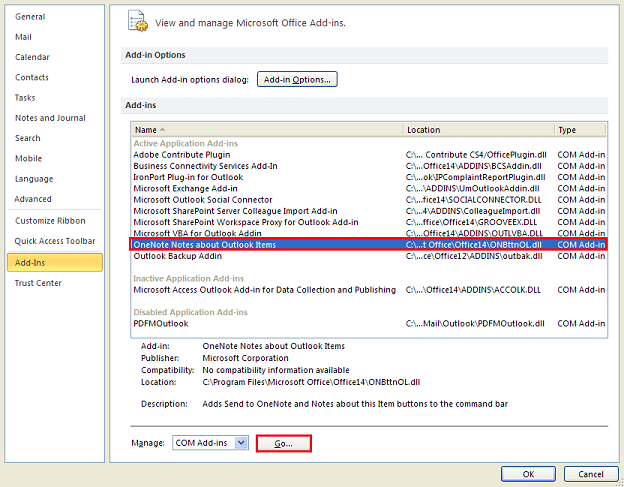Open the Manage COM Add-ins dropdown
Viewport: 624px width, 487px height.
(210, 443)
